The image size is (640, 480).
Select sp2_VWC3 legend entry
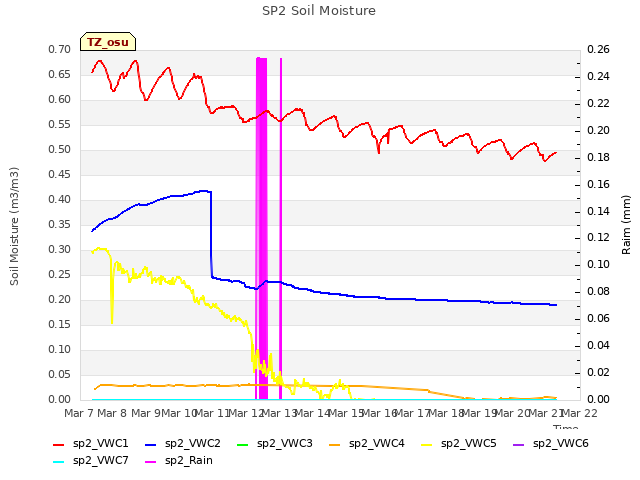pos(274,444)
